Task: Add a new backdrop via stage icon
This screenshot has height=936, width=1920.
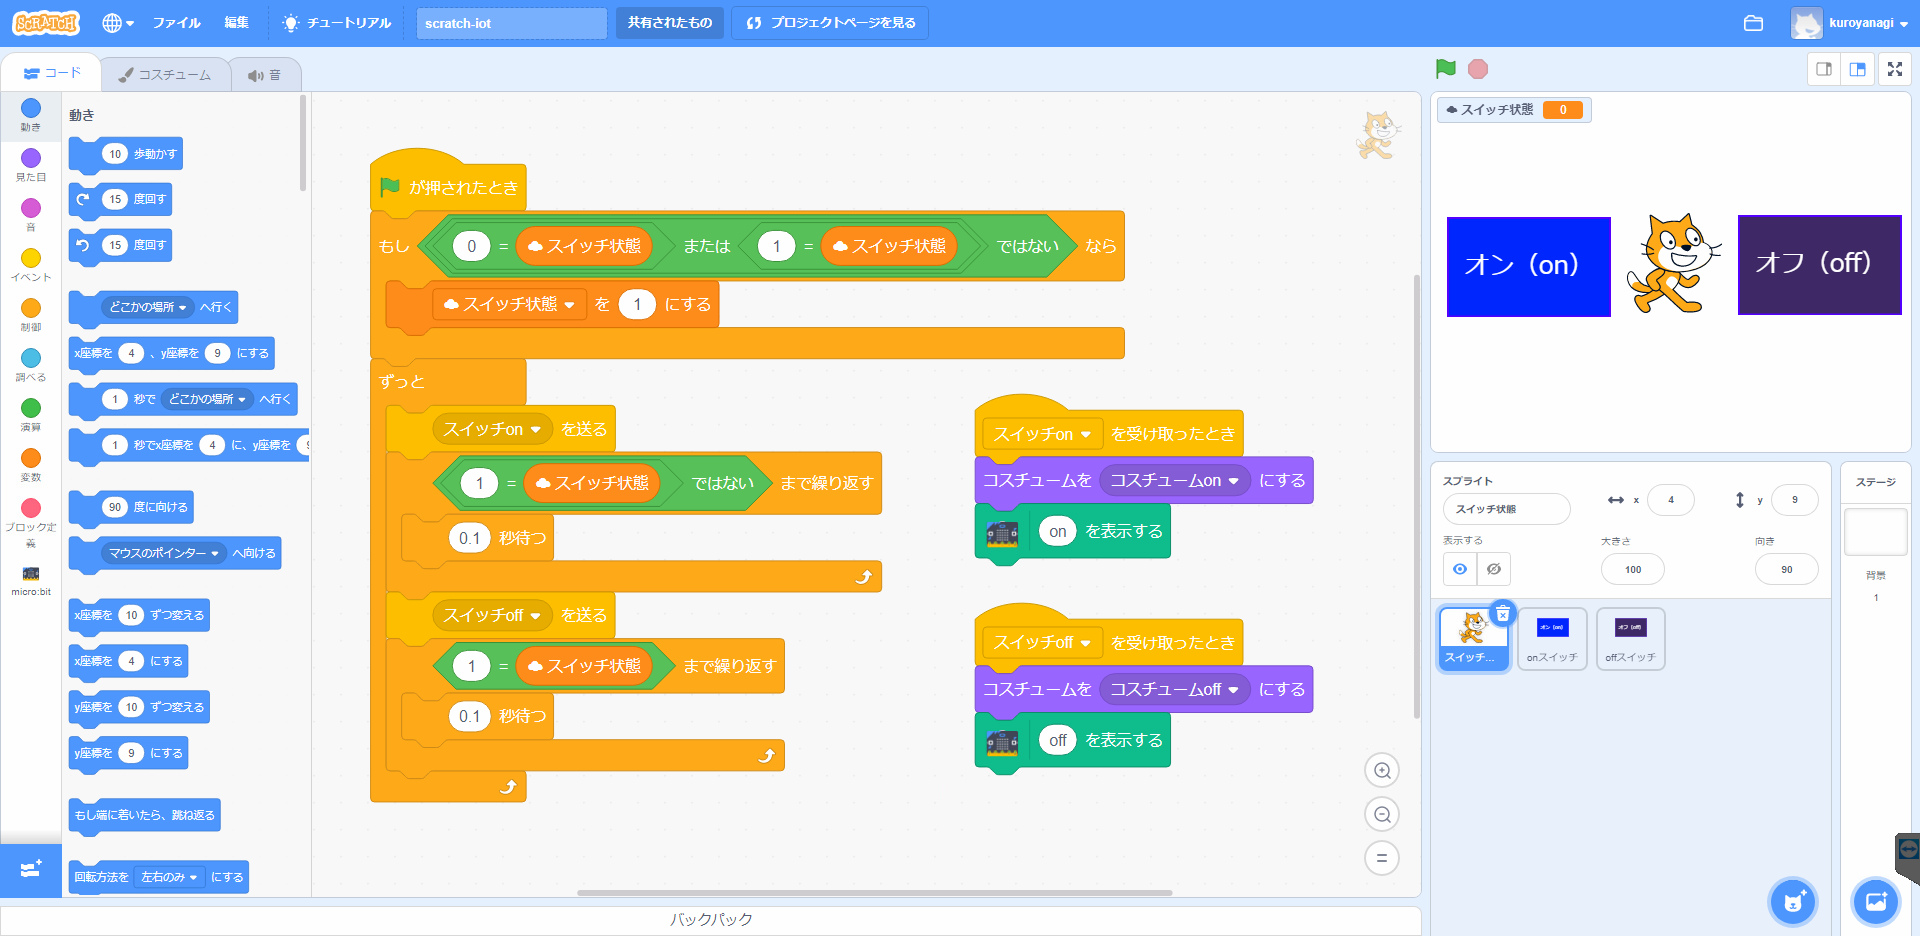Action: point(1876,902)
